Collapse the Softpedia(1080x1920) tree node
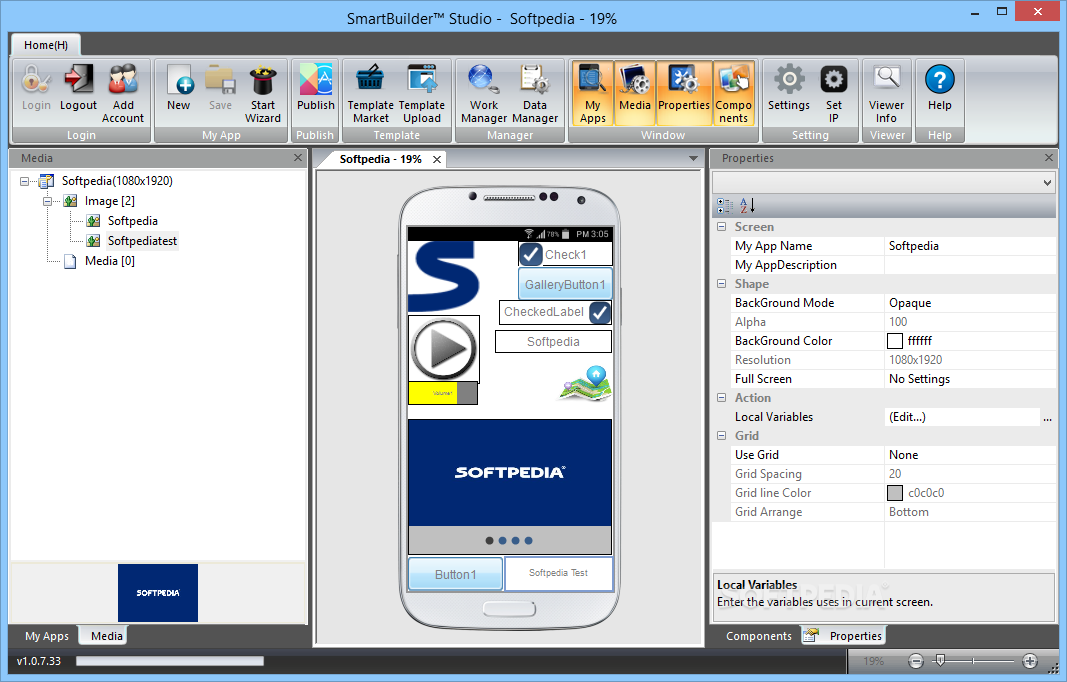 pos(24,181)
